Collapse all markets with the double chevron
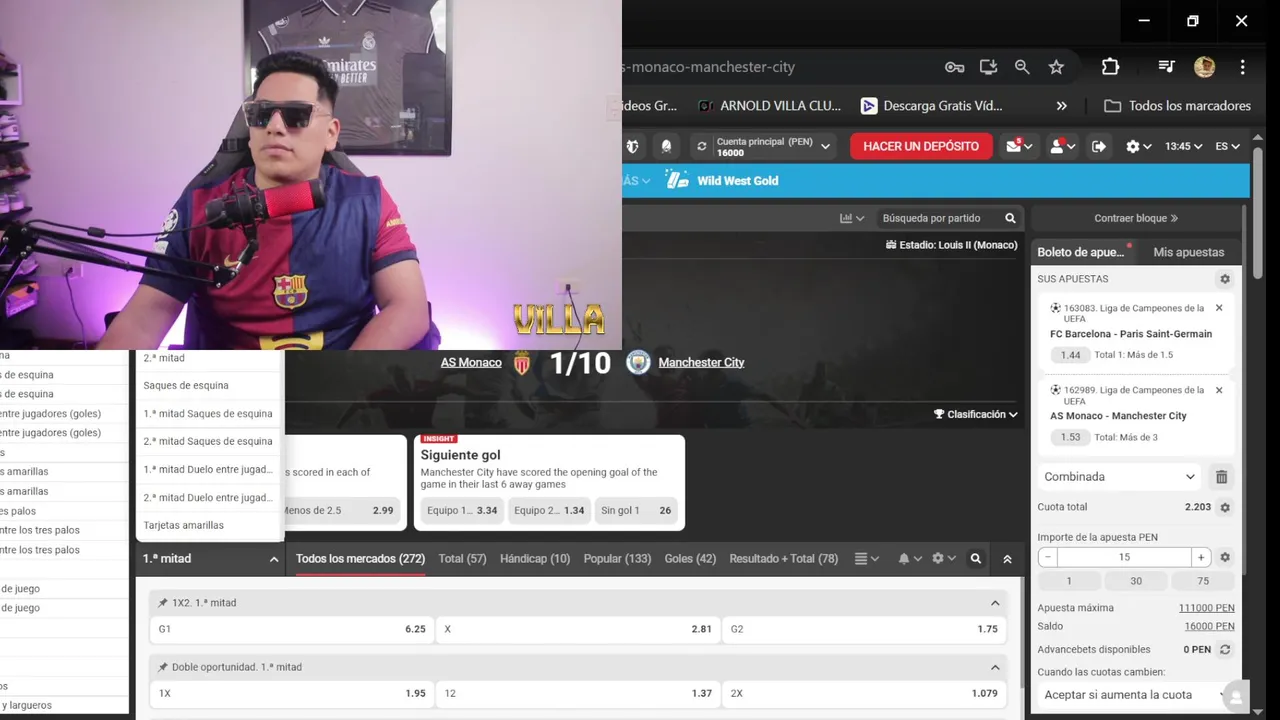The image size is (1280, 720). (1007, 559)
